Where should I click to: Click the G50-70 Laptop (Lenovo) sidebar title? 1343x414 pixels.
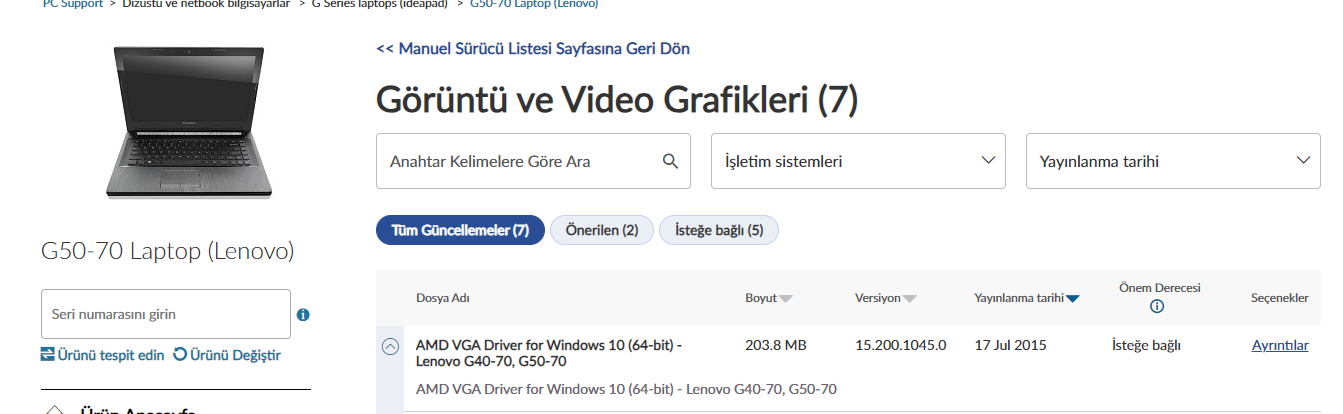click(168, 251)
